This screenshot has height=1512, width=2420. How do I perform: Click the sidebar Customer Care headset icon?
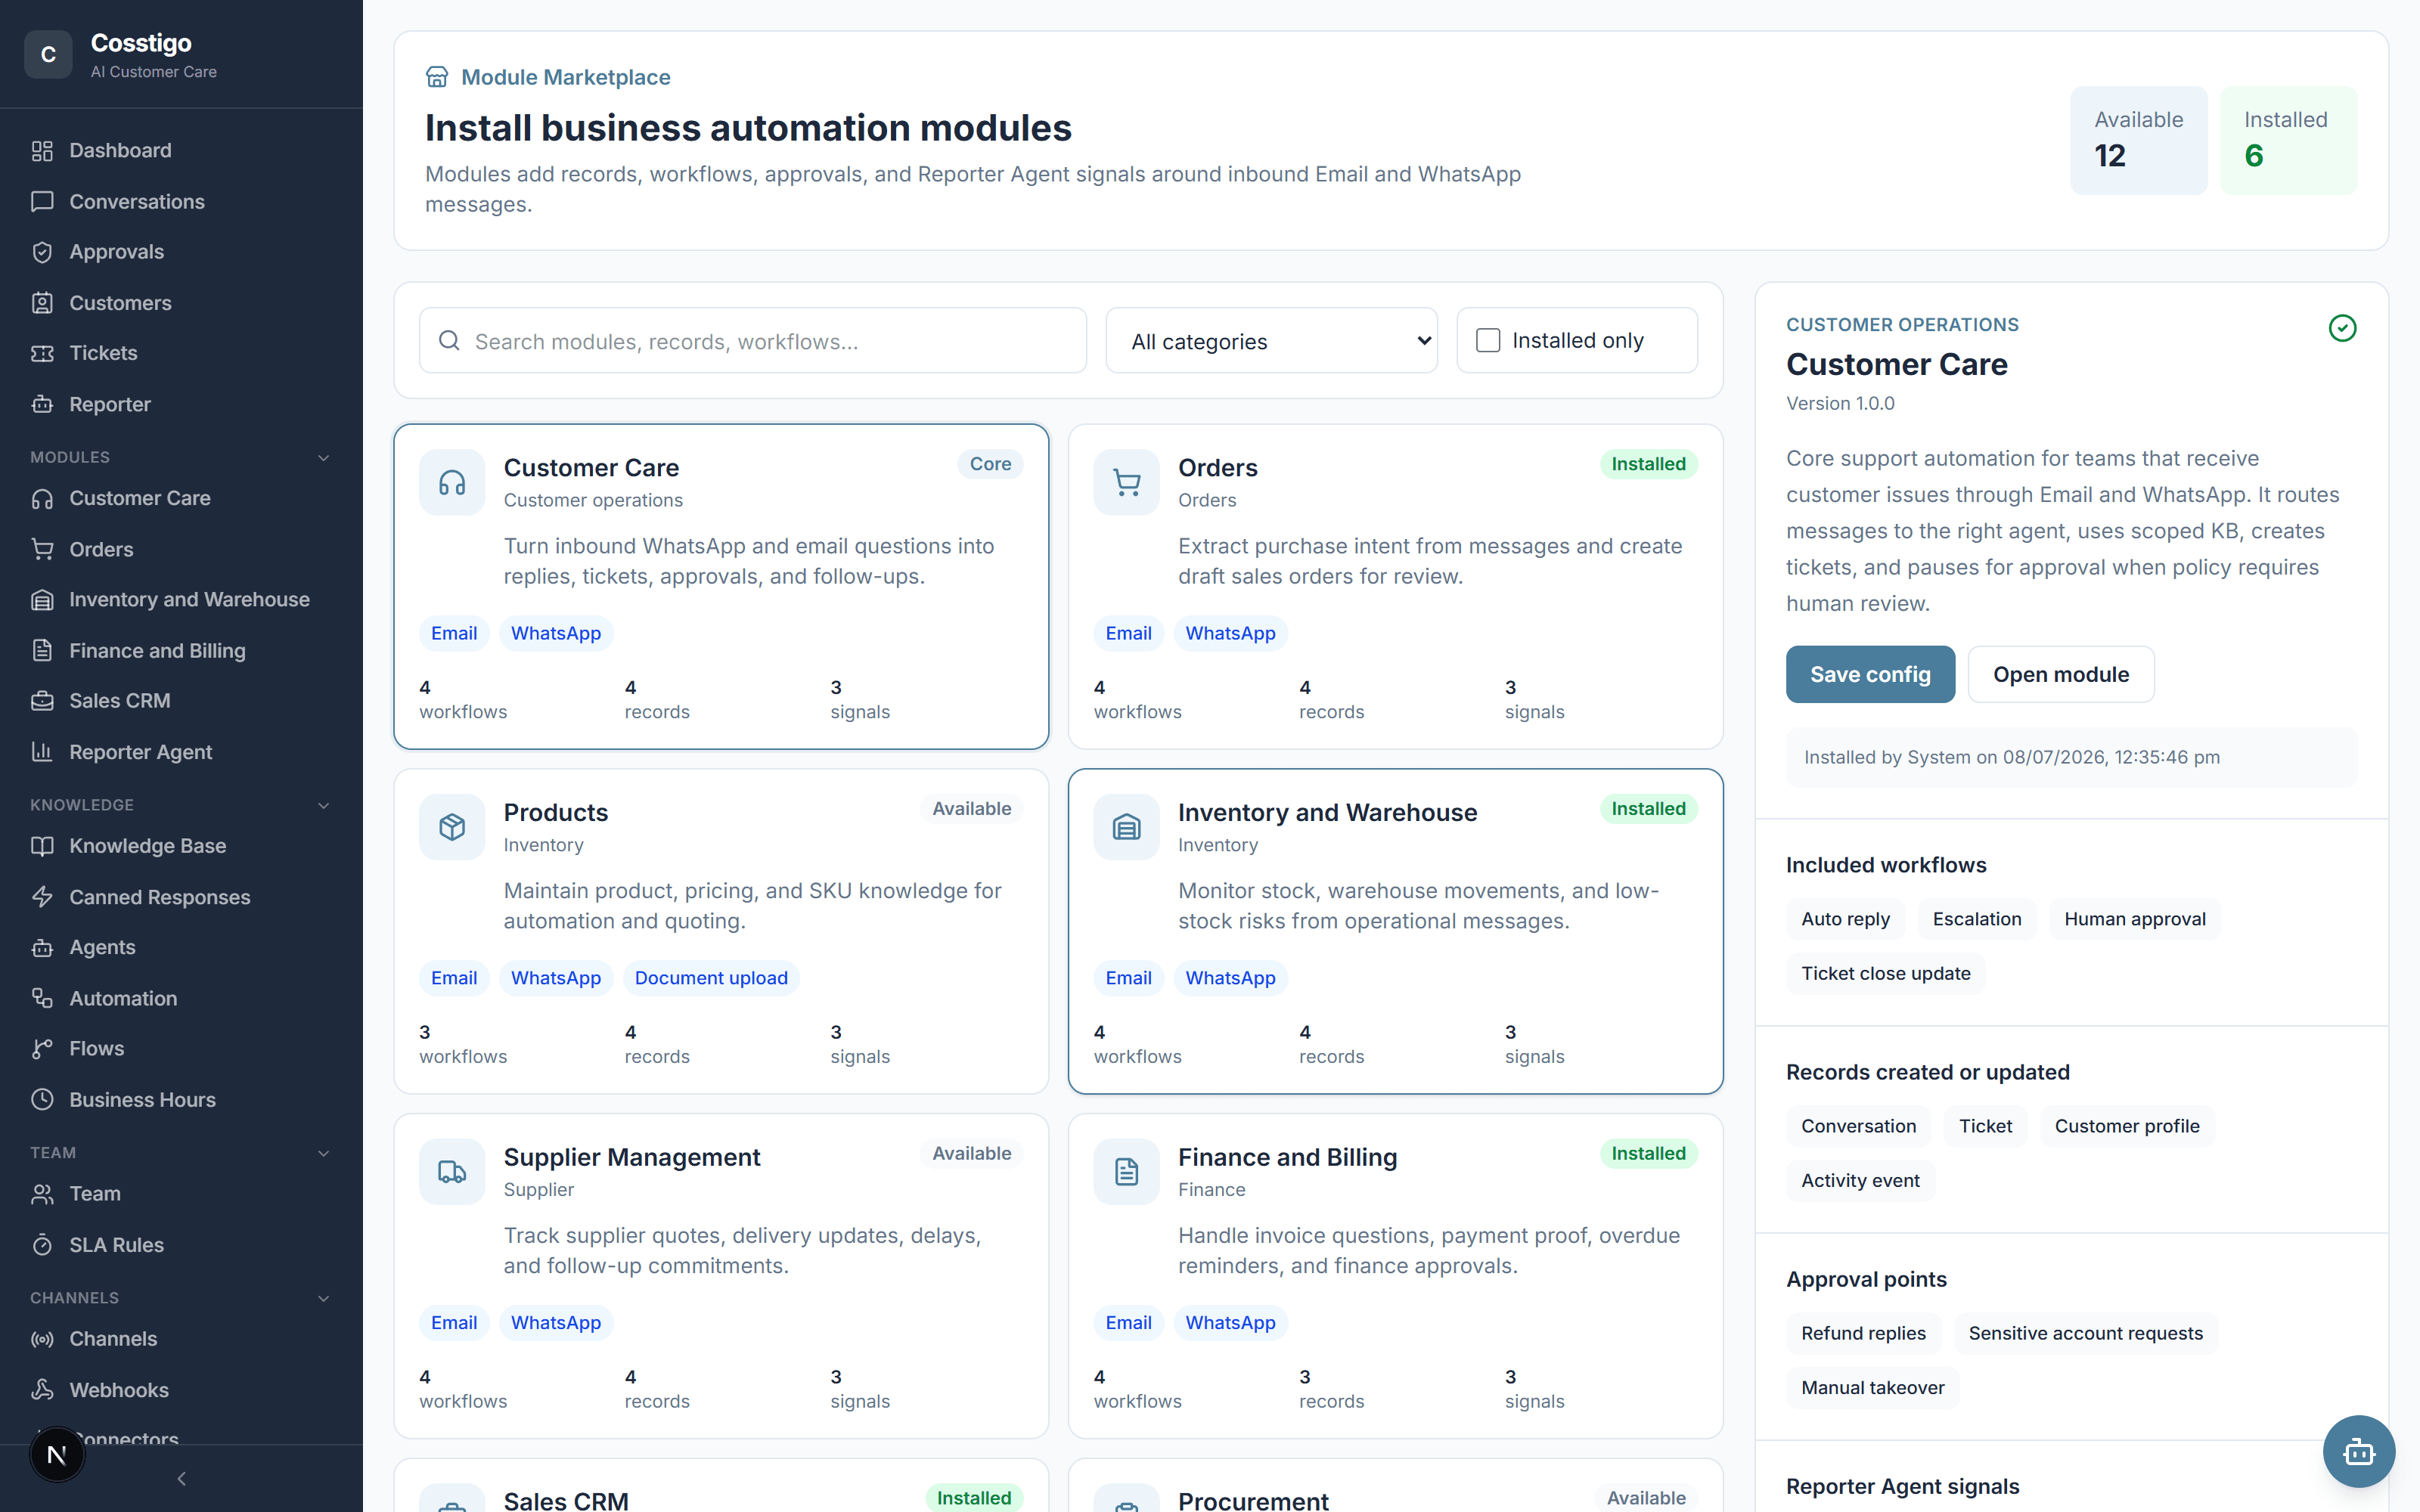(42, 498)
